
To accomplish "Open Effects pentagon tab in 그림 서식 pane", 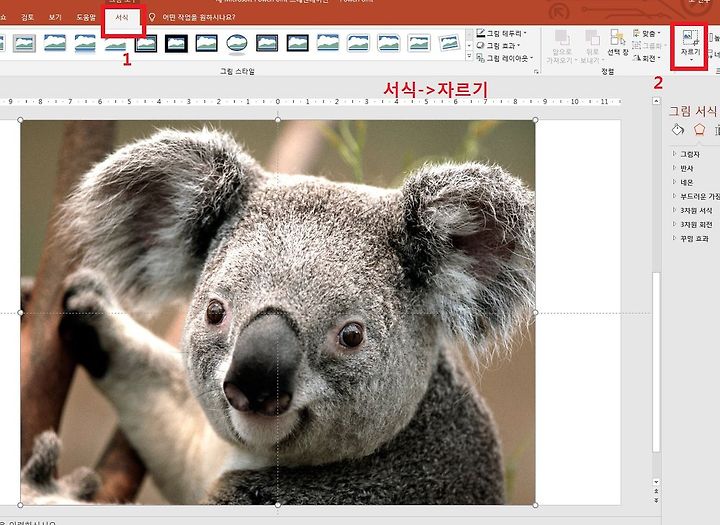I will click(x=699, y=130).
